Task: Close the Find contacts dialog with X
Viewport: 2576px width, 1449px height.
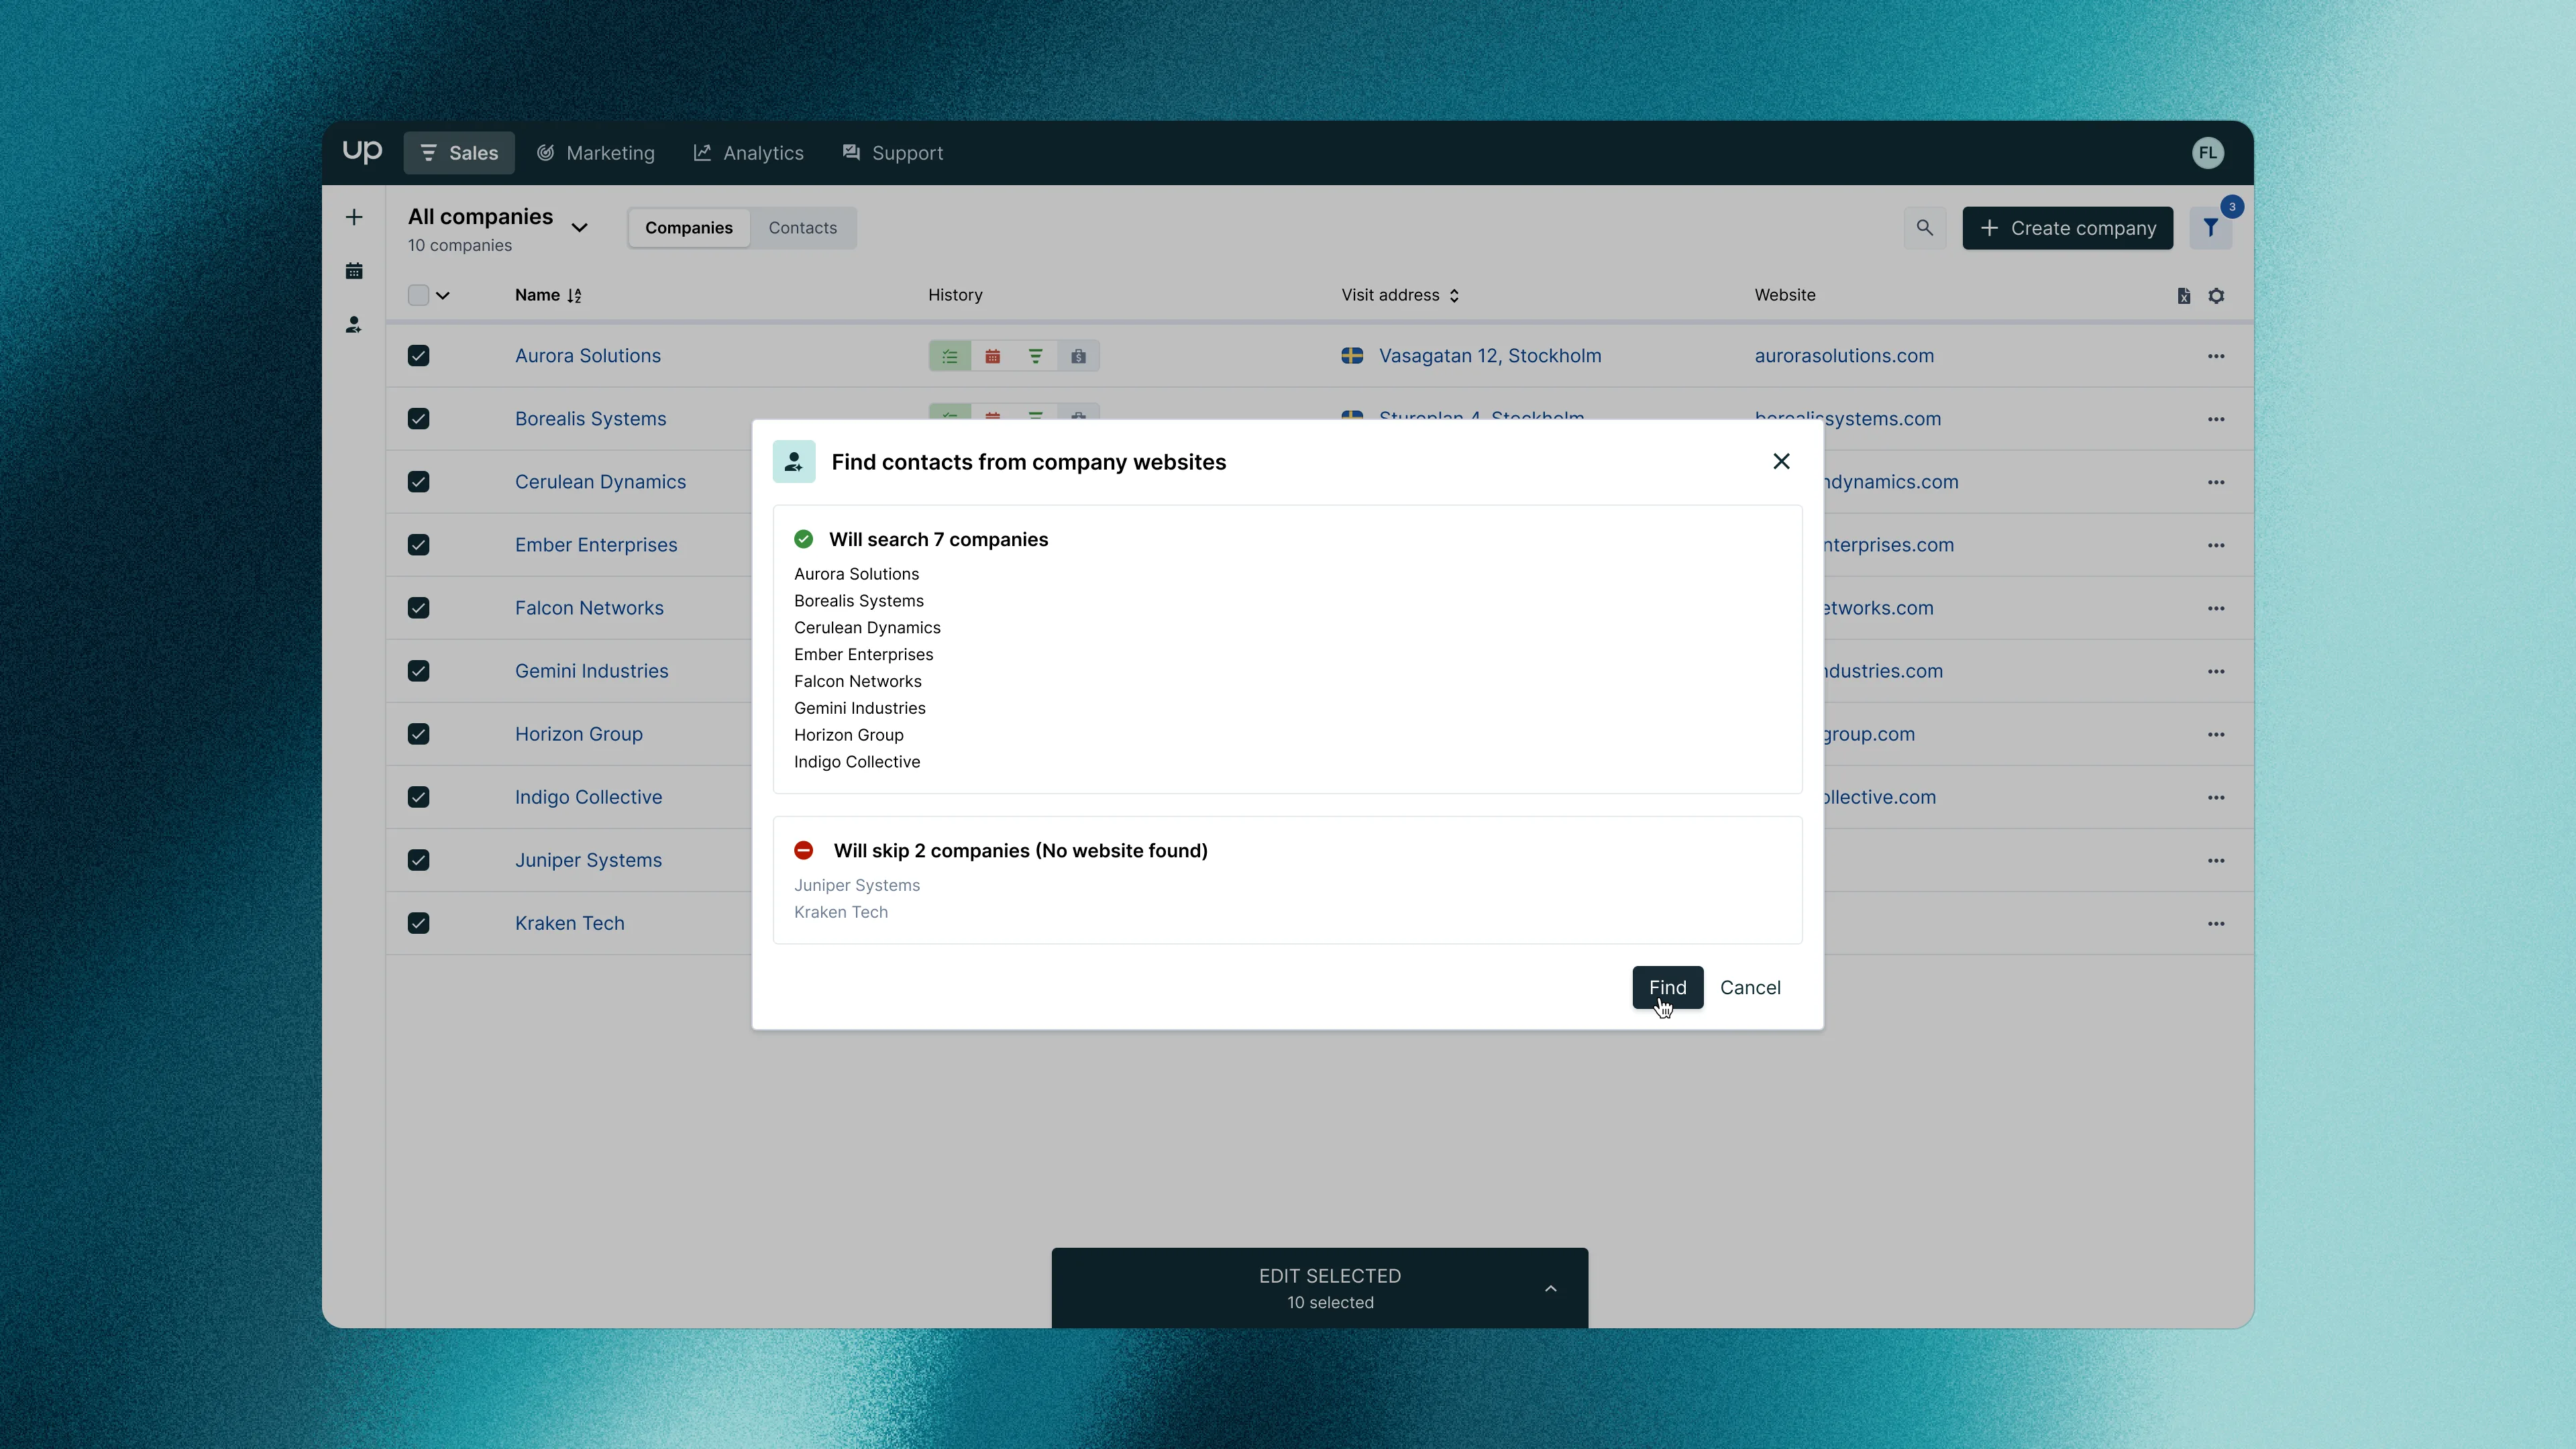Action: point(1781,461)
